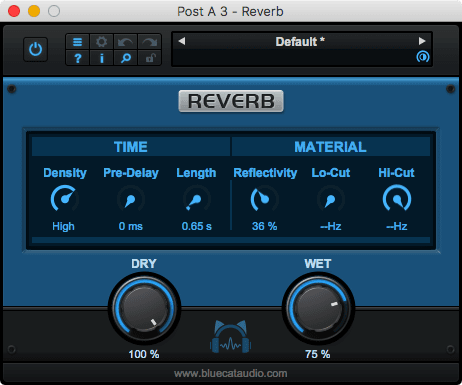Viewport: 462px width, 385px height.
Task: Open the main menu hamburger icon
Action: point(77,42)
